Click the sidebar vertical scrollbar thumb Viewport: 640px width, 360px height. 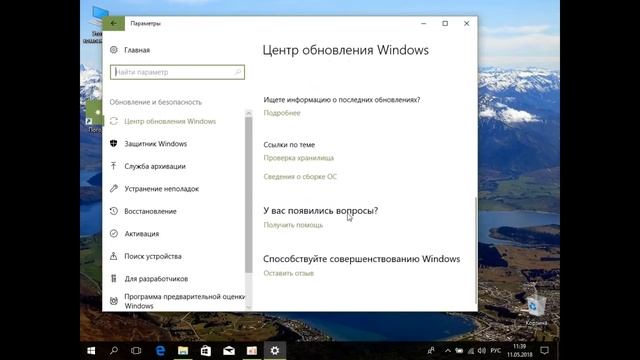249,195
